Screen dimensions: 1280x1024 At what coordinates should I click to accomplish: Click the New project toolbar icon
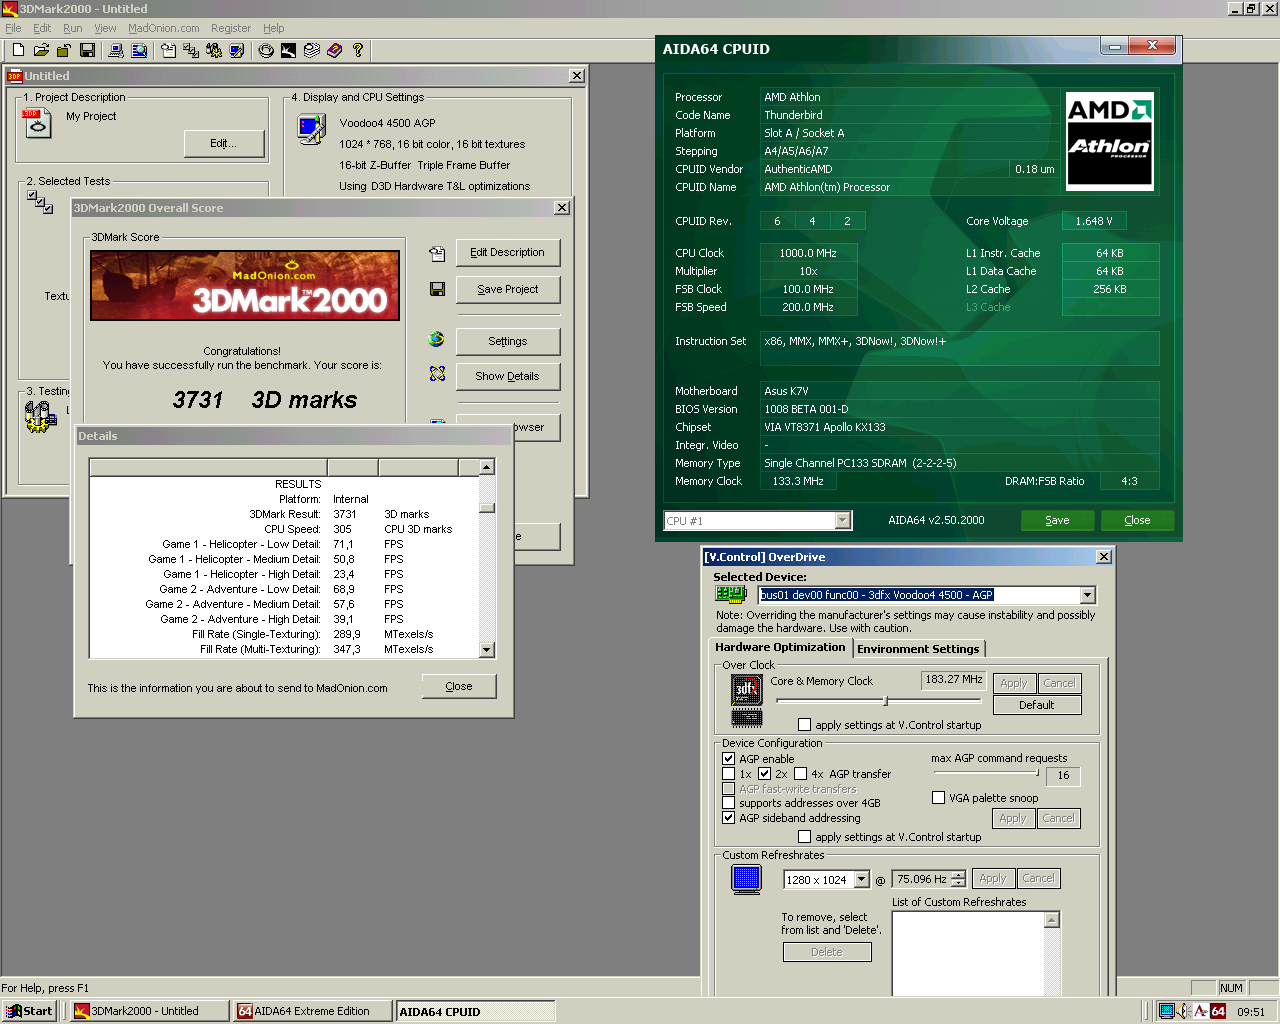click(18, 50)
